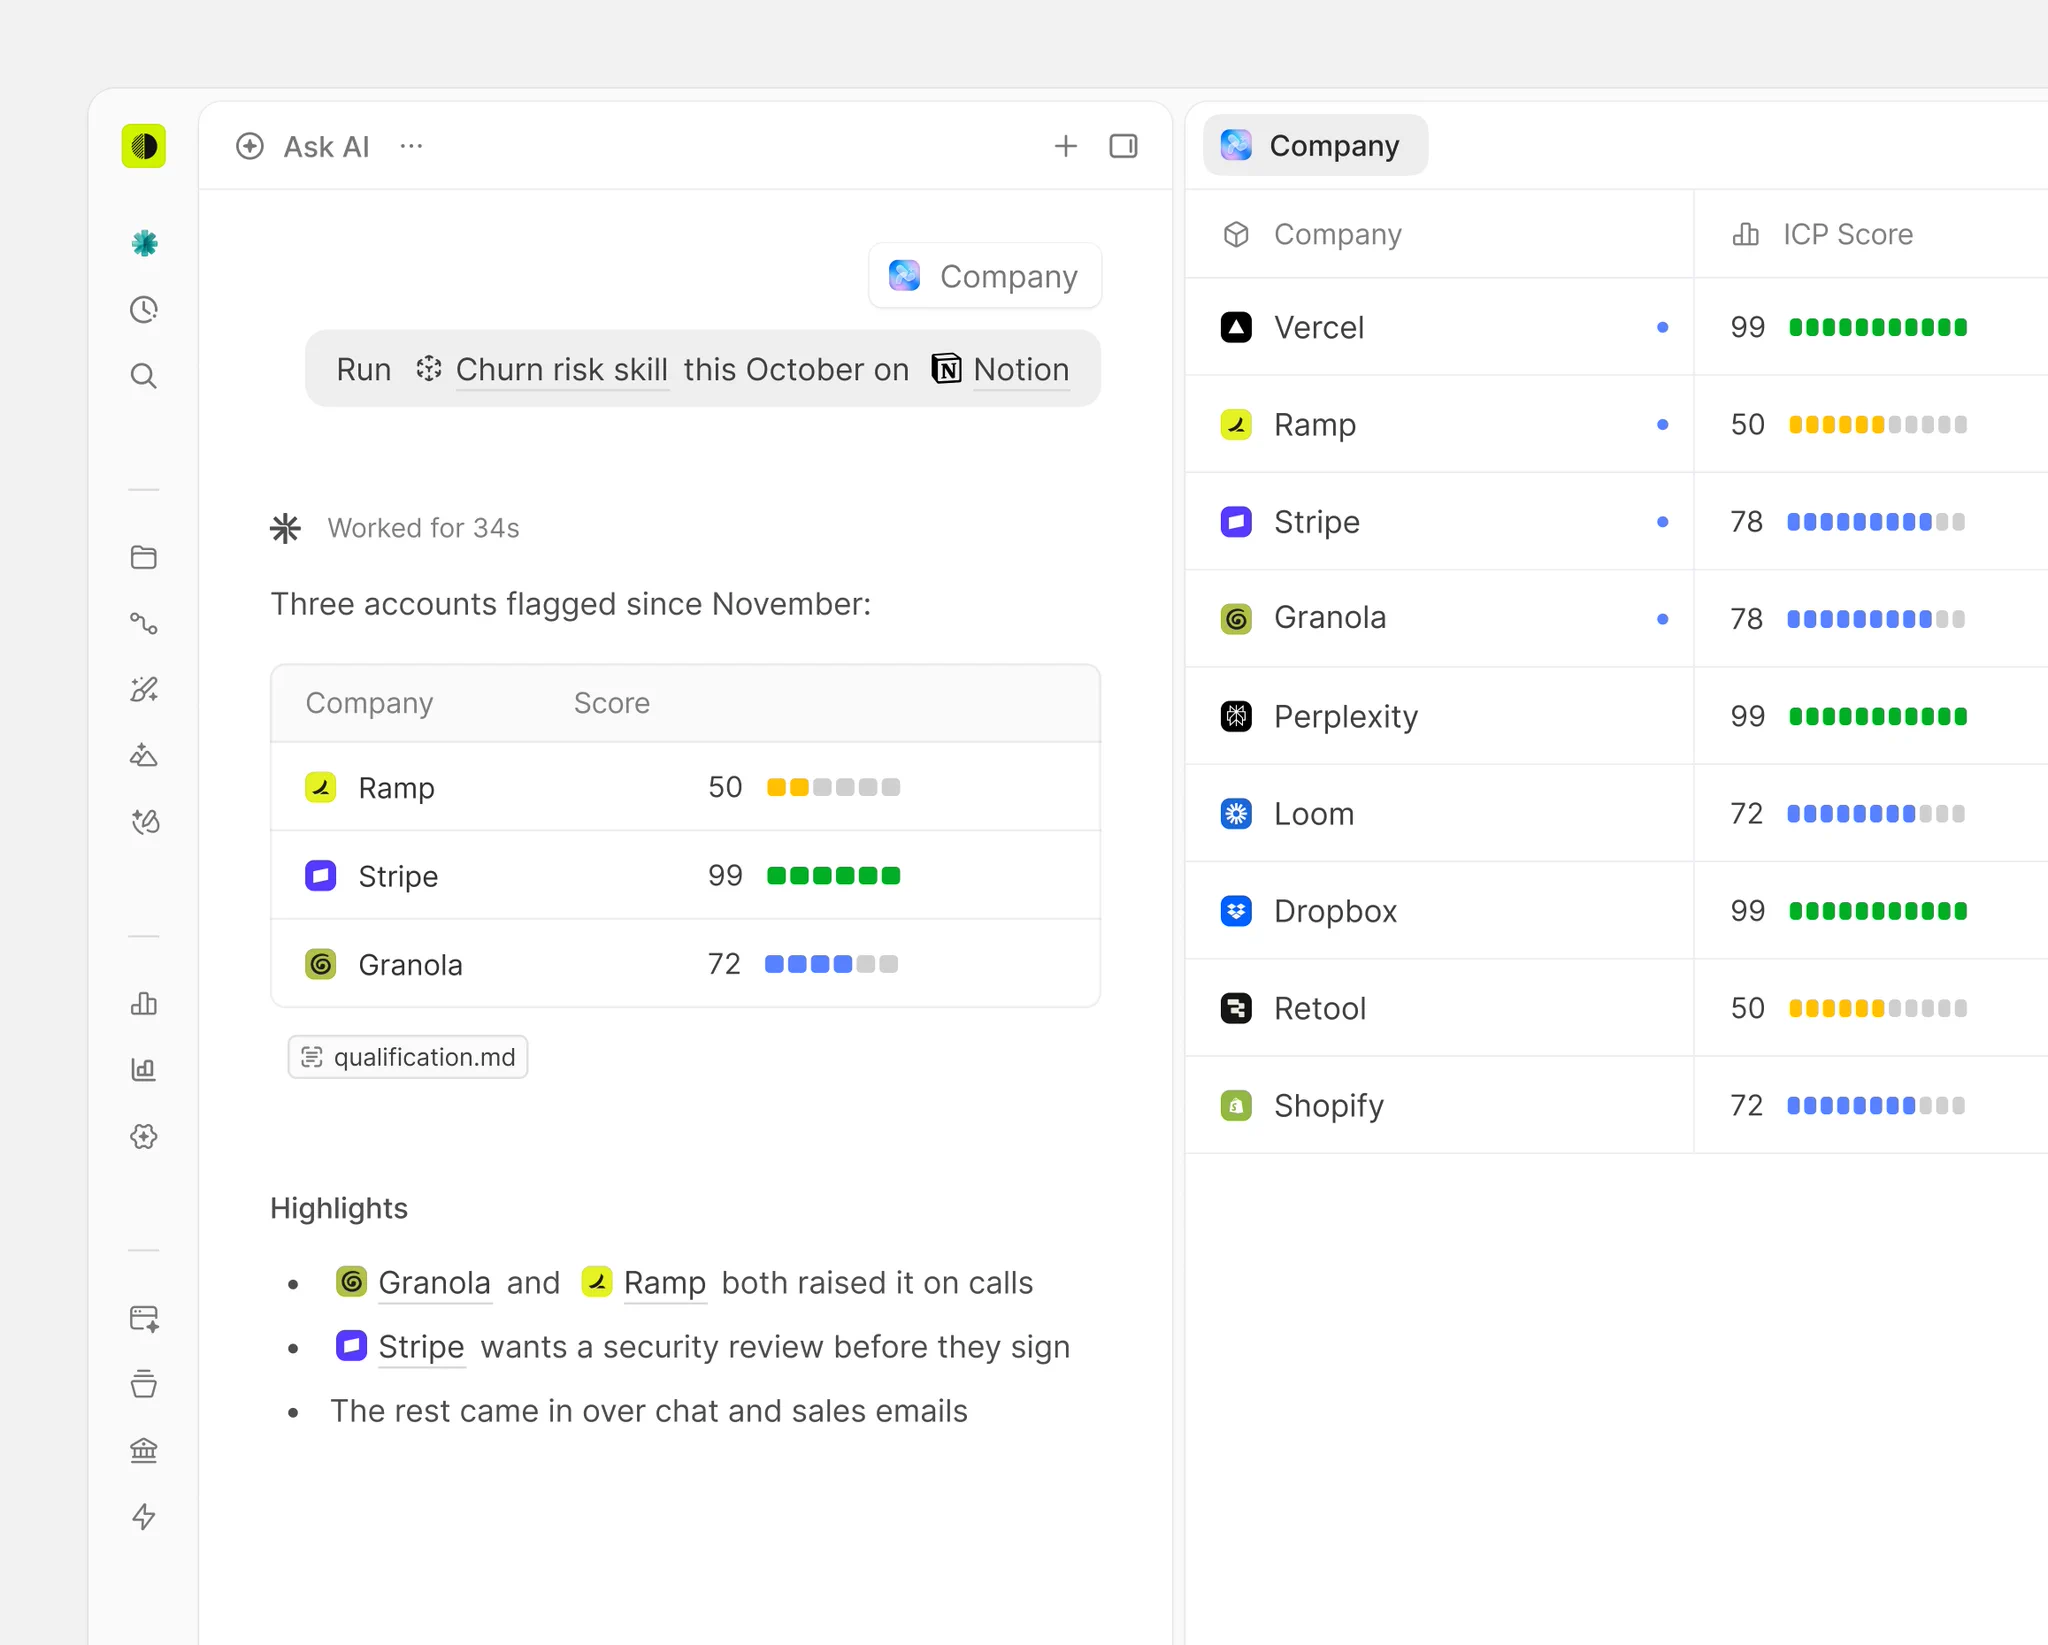The width and height of the screenshot is (2048, 1645).
Task: Open the stacked tray sidebar icon
Action: 144,1384
